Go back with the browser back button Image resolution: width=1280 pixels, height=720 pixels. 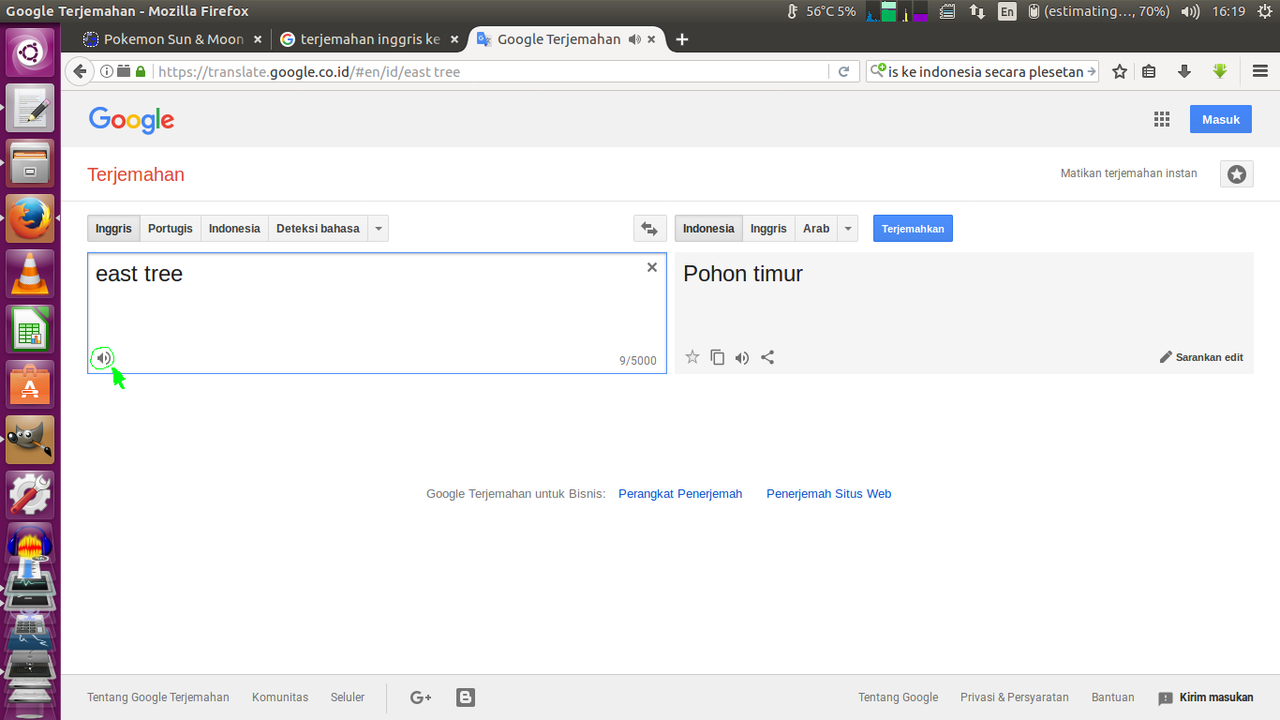(80, 71)
